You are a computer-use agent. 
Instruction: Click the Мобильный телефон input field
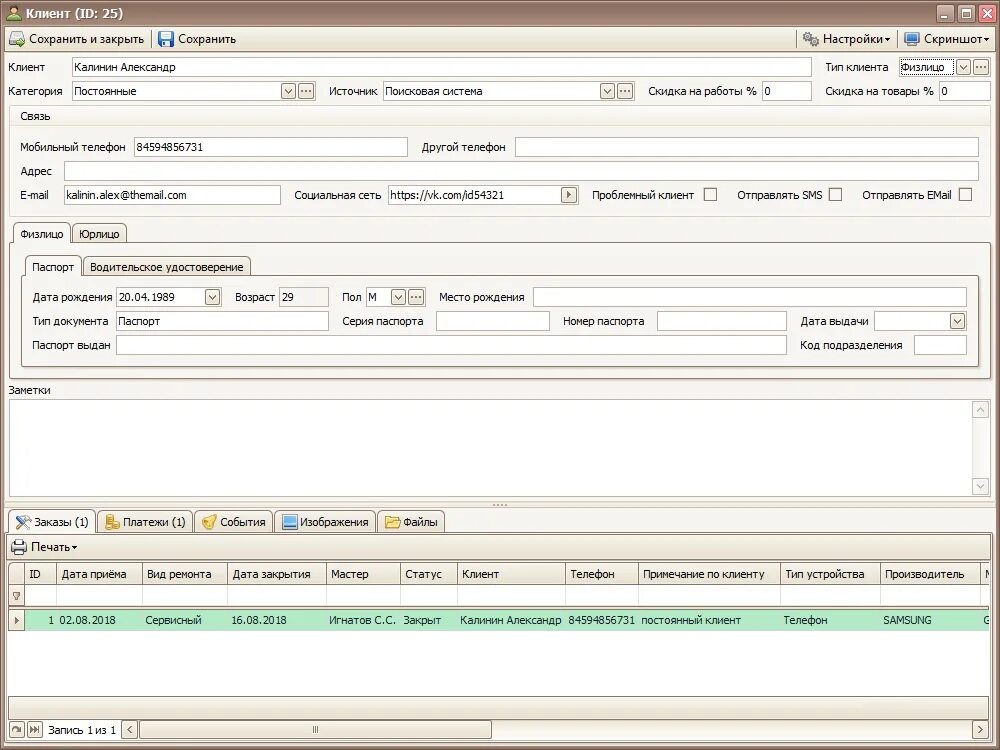tap(270, 147)
